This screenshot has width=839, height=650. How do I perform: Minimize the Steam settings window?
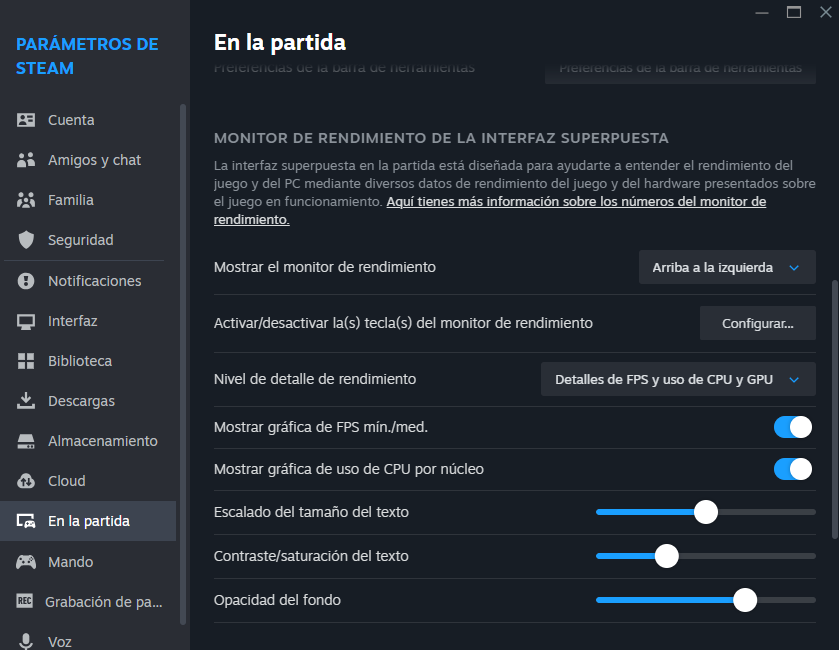tap(762, 12)
